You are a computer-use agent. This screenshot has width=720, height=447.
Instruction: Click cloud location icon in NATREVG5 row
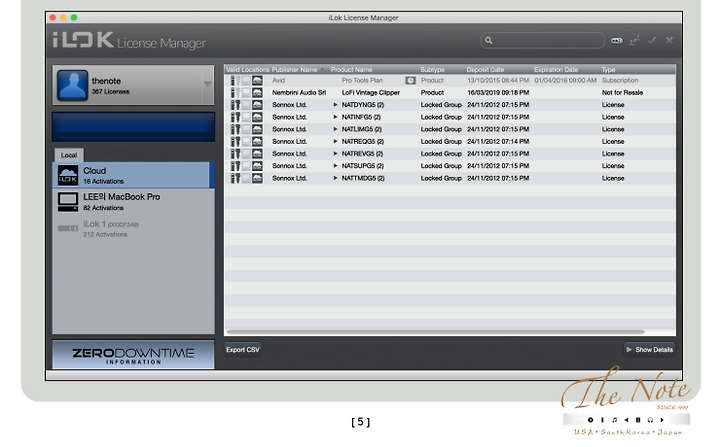(257, 153)
